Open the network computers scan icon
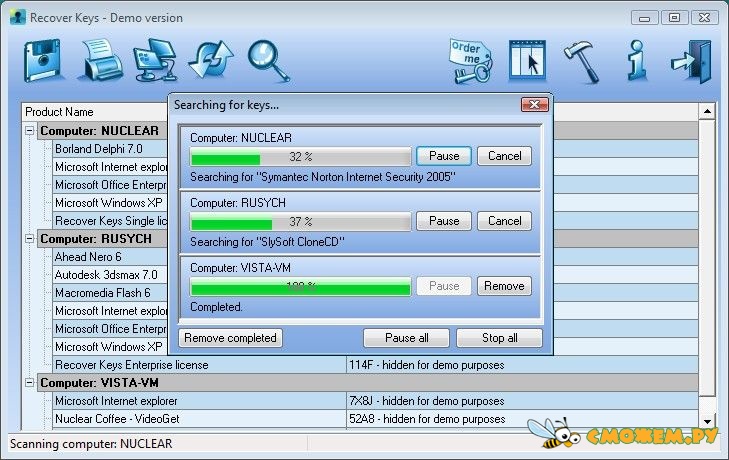Screen dimensions: 729x460 point(155,60)
